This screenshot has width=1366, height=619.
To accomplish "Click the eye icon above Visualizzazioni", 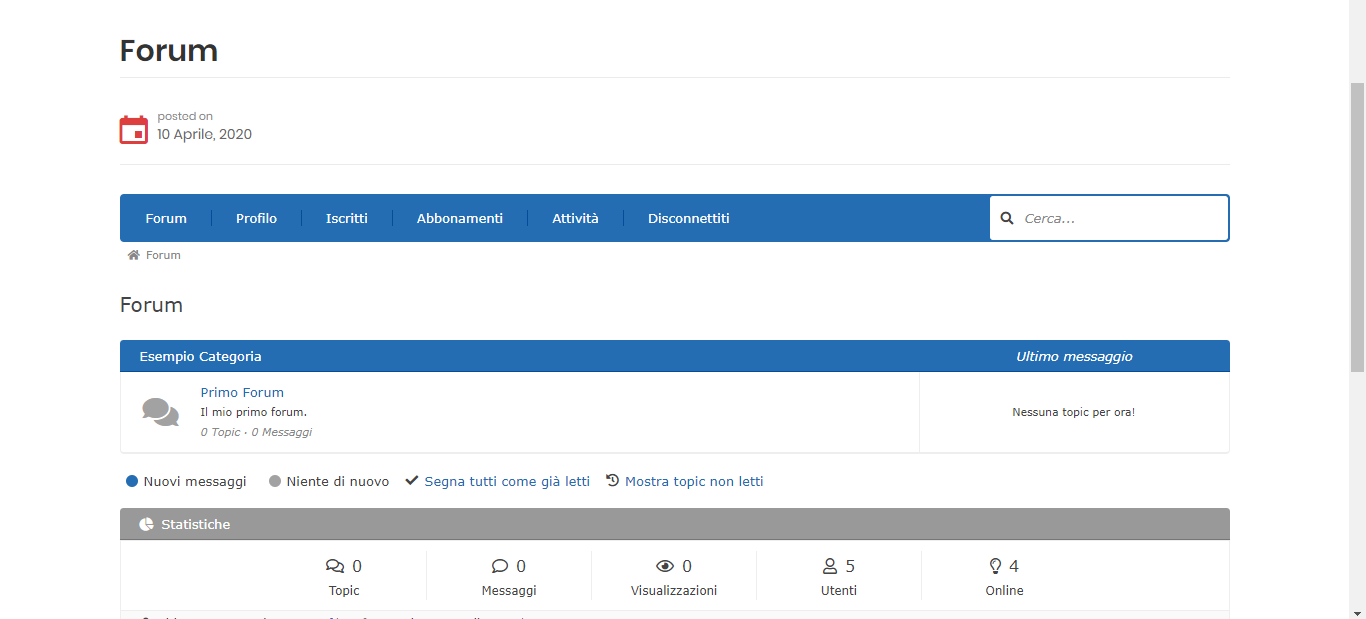I will [665, 567].
